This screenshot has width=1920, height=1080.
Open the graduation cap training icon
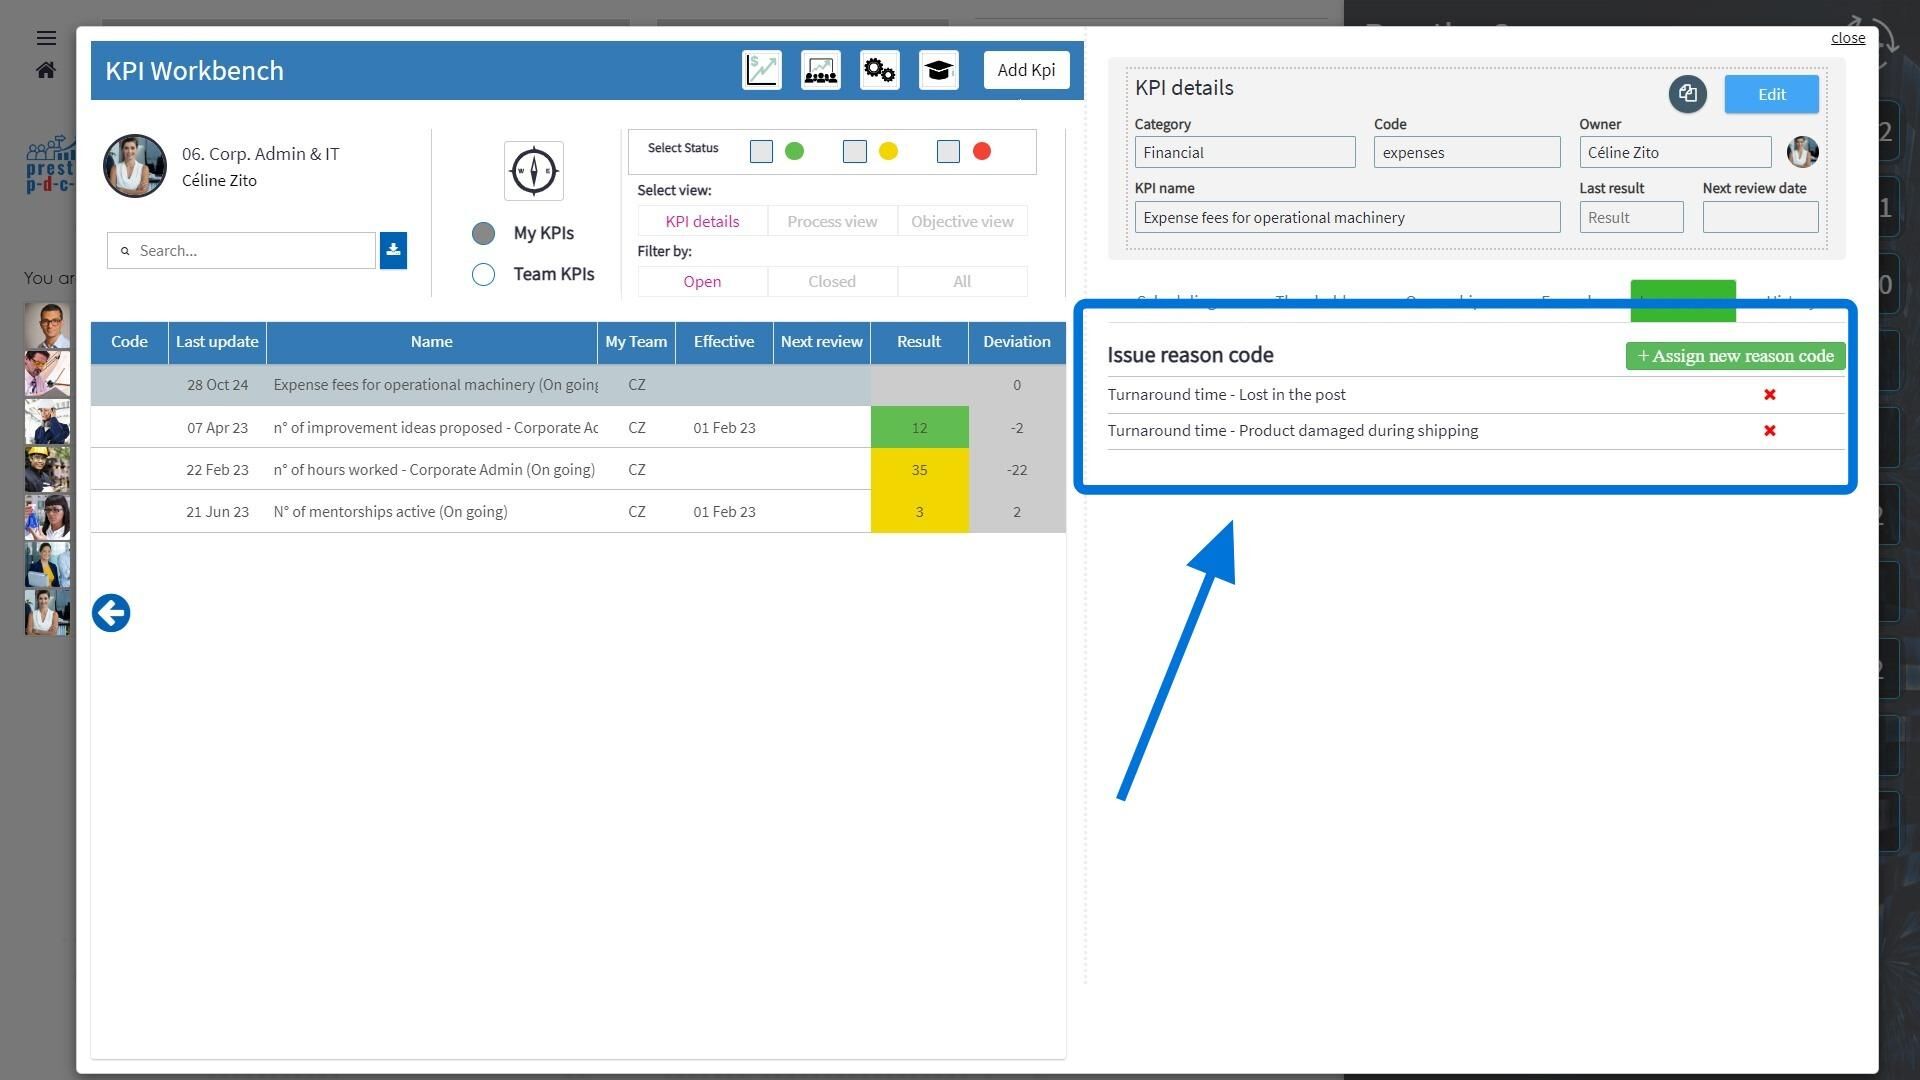pos(938,70)
